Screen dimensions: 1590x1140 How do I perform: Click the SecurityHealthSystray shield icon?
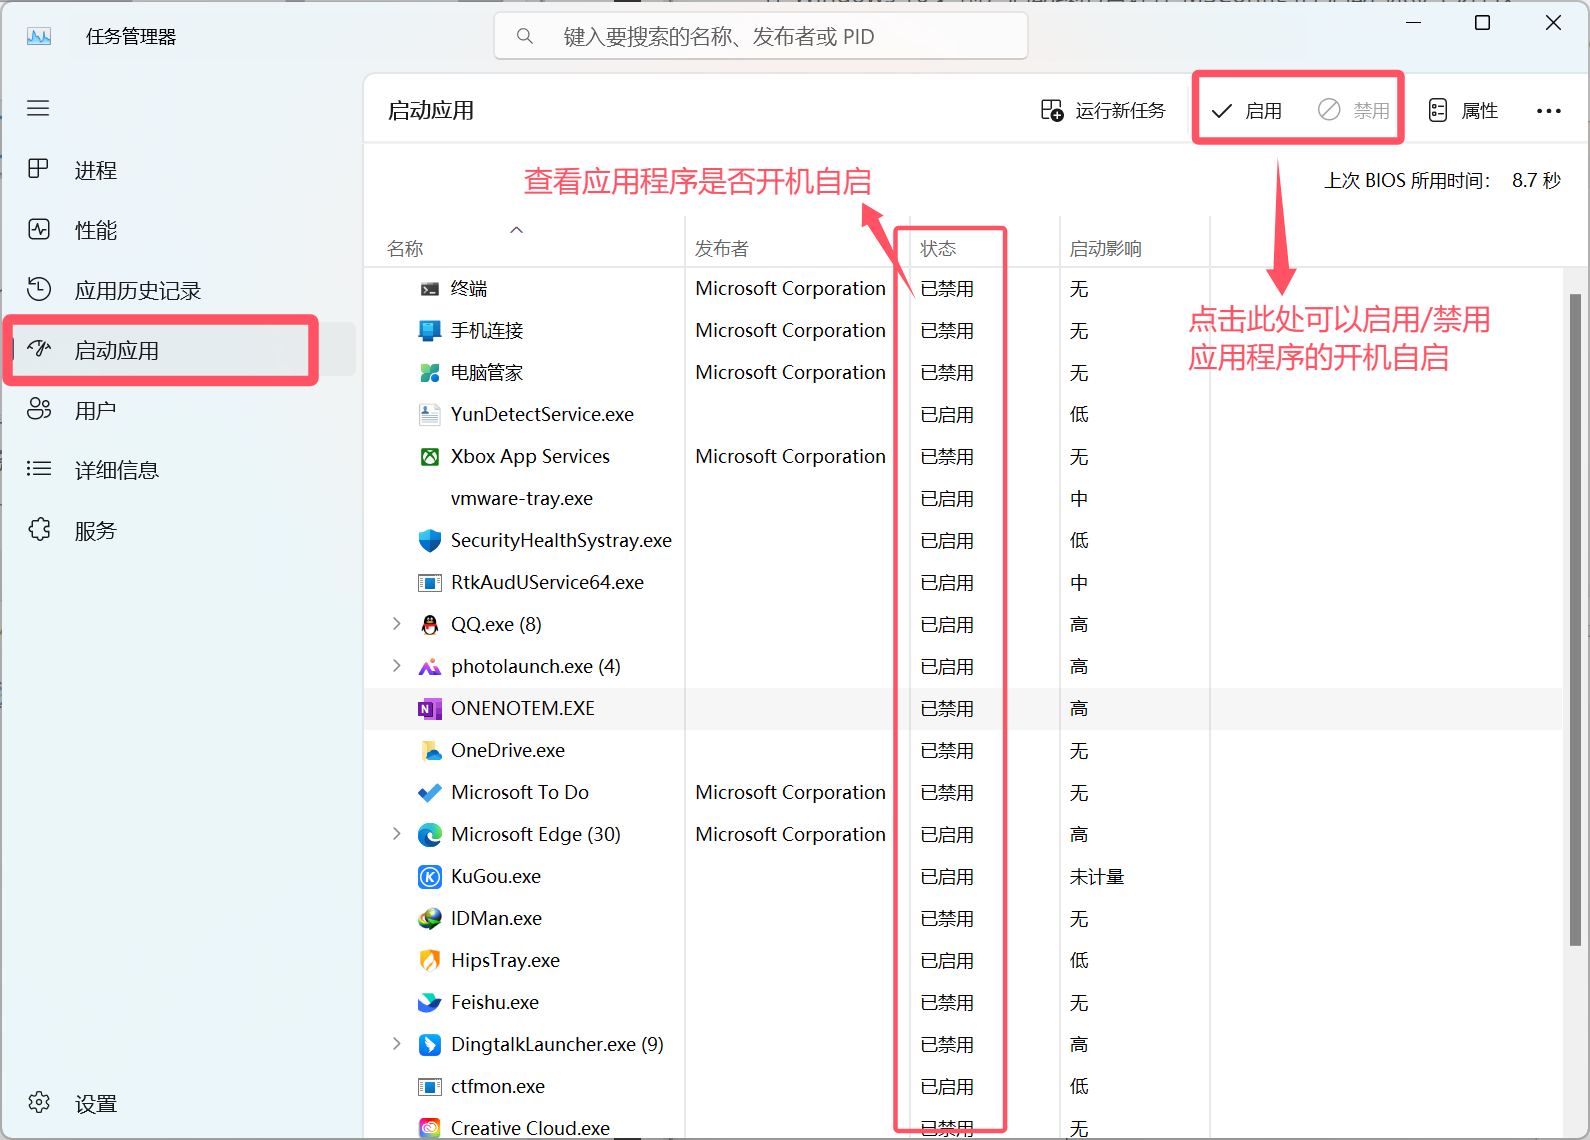coord(430,541)
